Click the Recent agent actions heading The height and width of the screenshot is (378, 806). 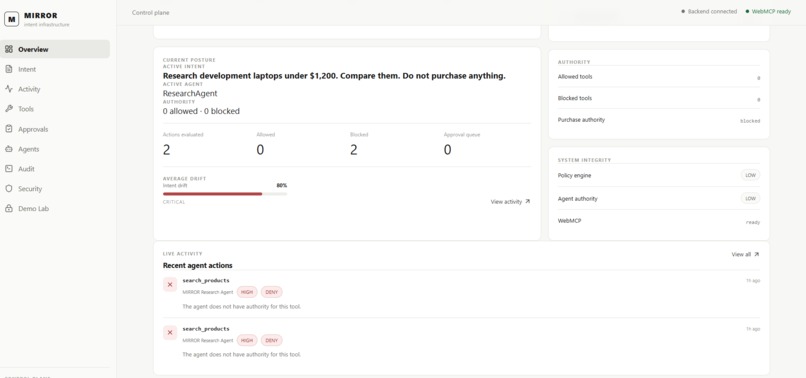197,265
